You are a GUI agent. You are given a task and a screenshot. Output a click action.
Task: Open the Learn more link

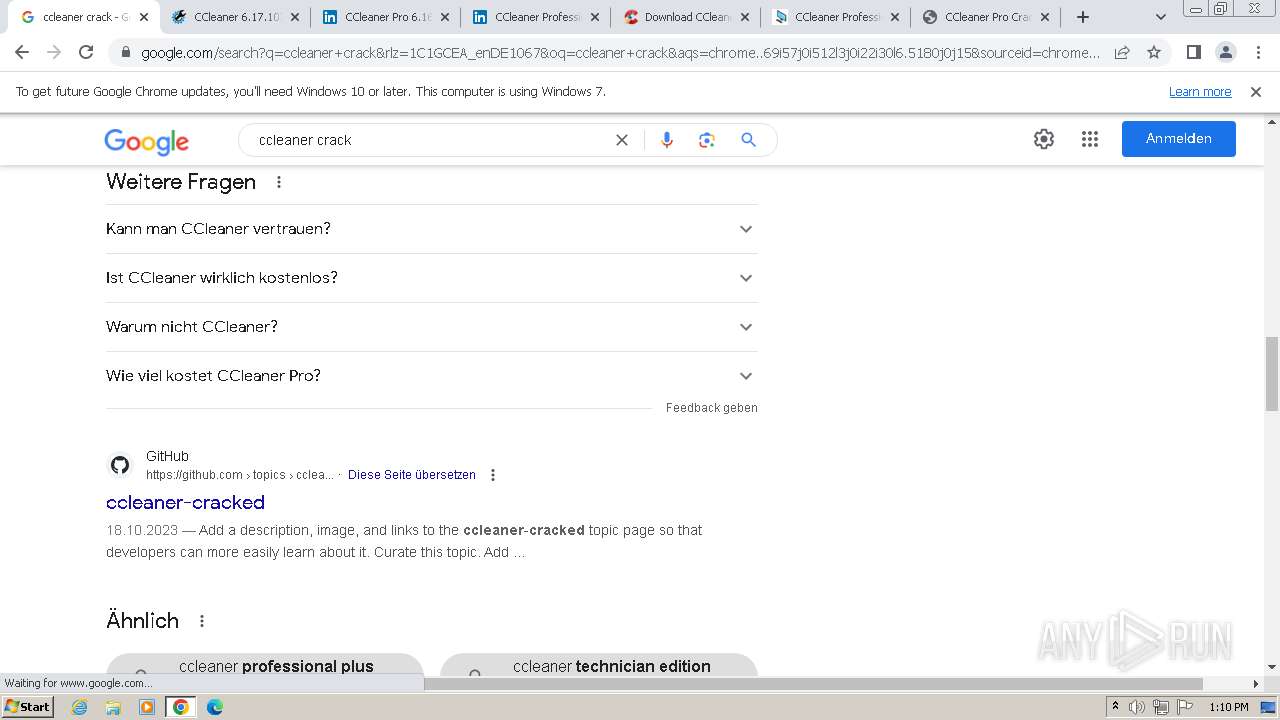click(x=1200, y=91)
